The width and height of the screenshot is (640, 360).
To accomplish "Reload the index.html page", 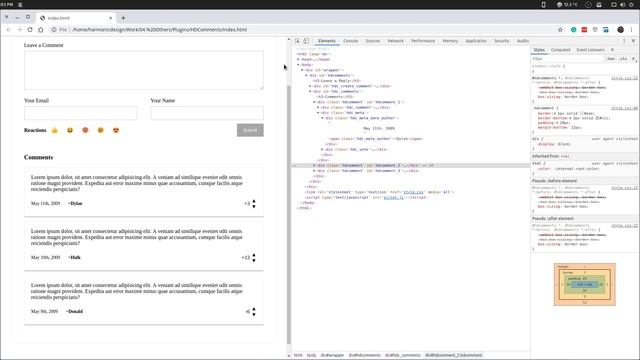I will (x=30, y=30).
